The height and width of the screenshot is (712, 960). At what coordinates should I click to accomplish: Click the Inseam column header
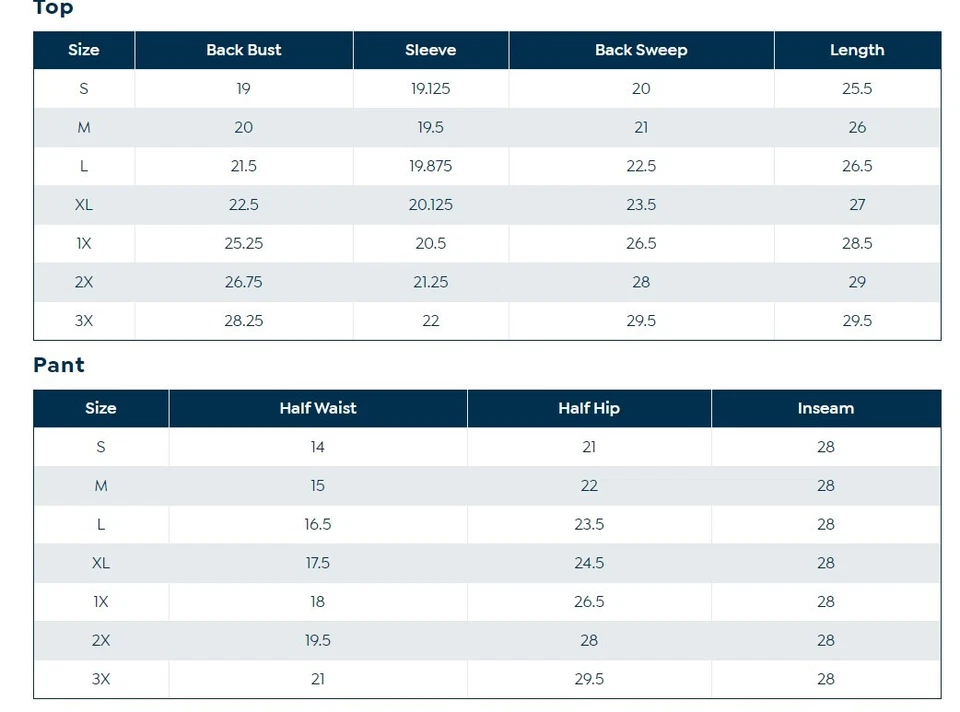(826, 408)
